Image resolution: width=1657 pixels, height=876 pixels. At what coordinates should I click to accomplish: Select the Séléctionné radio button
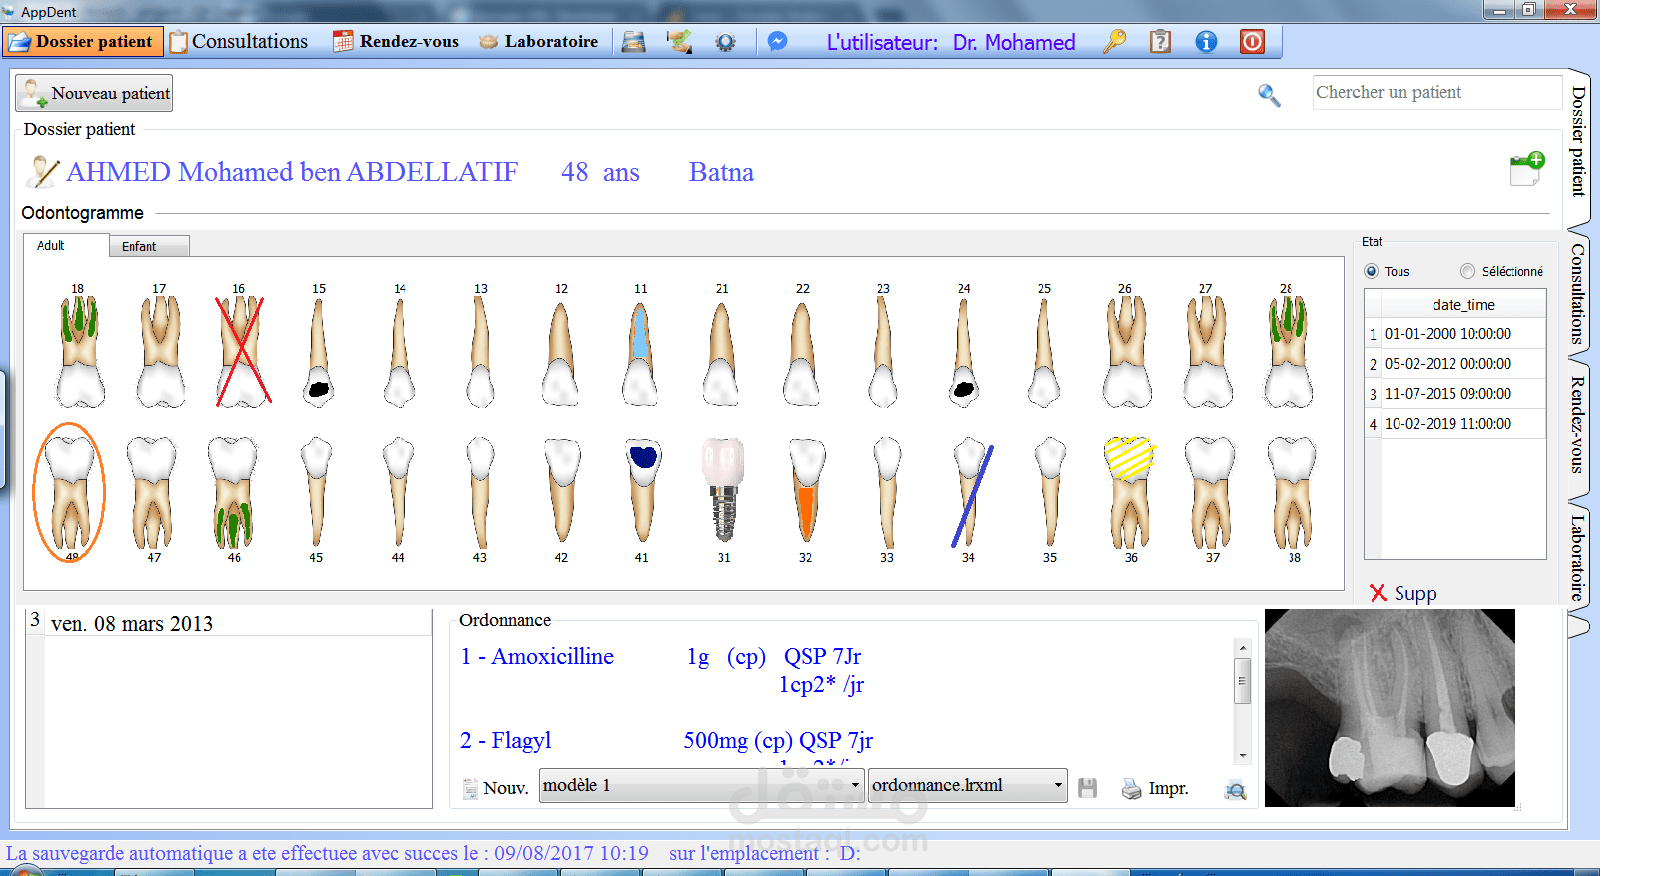tap(1467, 271)
